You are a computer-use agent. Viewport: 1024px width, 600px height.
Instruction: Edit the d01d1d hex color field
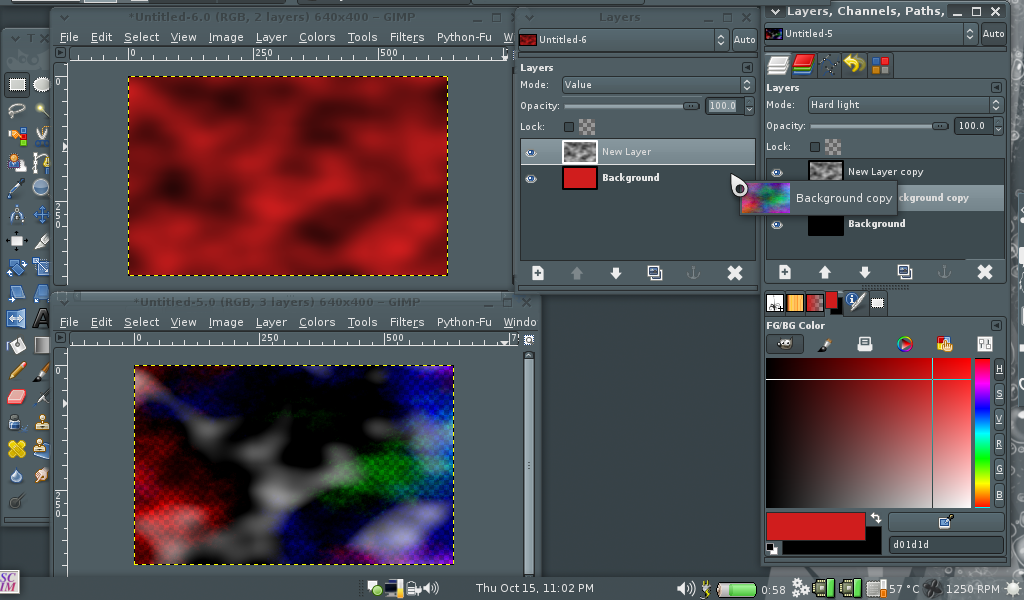(x=945, y=545)
